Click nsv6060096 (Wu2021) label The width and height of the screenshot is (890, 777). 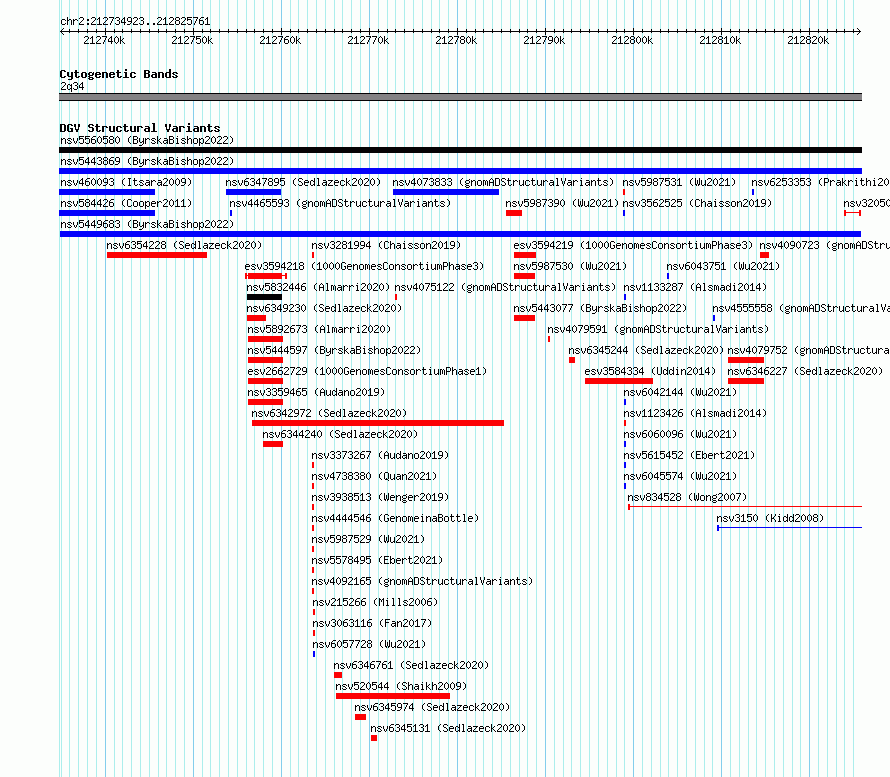(680, 434)
